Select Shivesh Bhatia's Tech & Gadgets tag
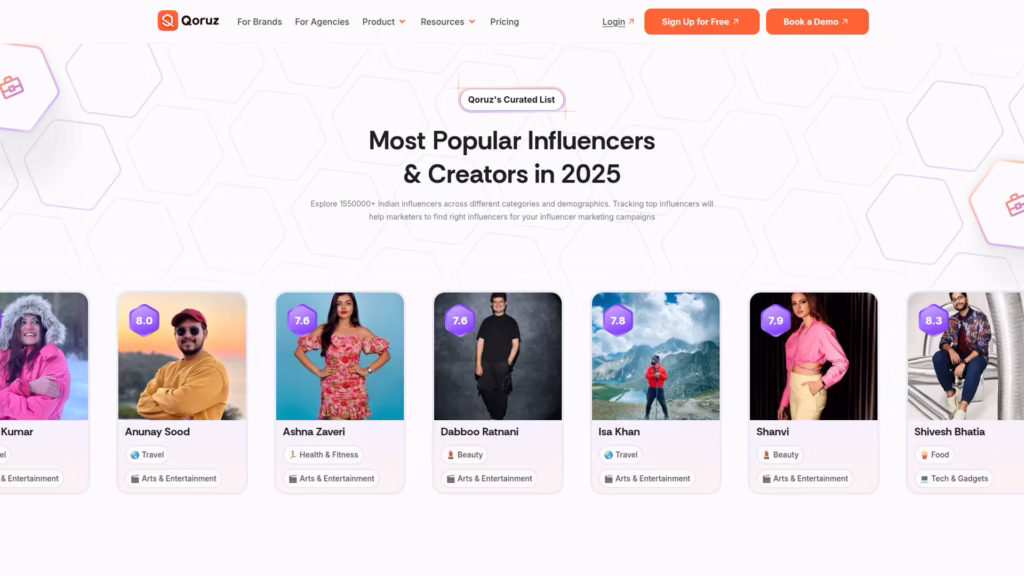1024x576 pixels. pyautogui.click(x=954, y=479)
